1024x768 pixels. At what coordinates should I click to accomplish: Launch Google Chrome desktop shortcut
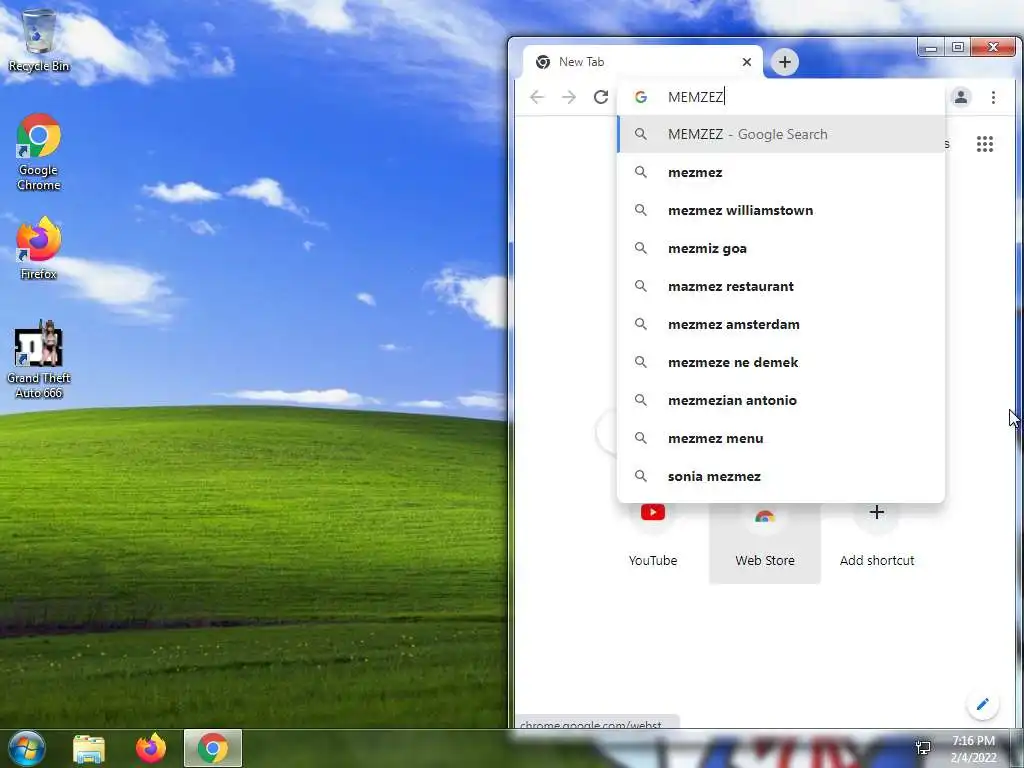point(39,152)
